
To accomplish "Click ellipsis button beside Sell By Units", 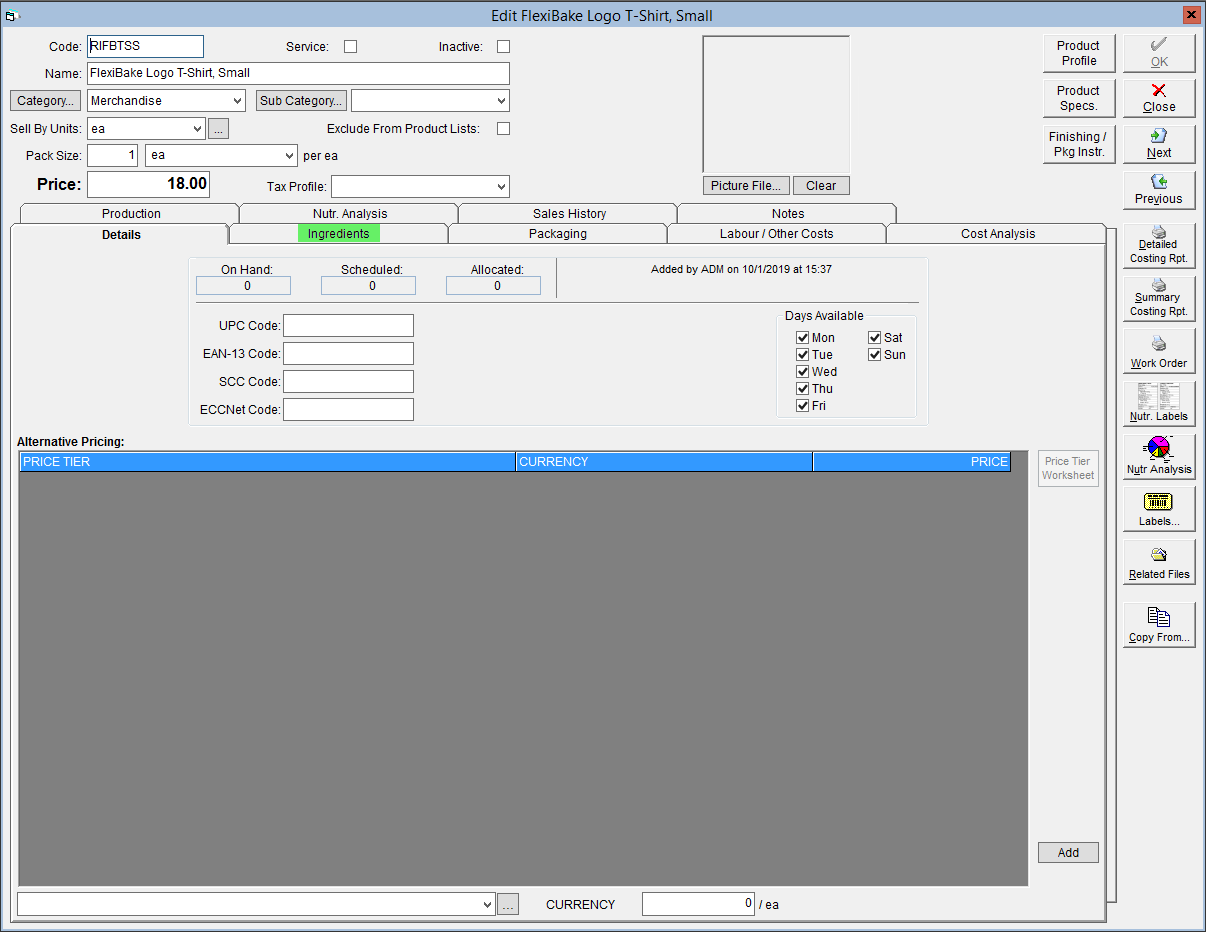I will coord(219,128).
